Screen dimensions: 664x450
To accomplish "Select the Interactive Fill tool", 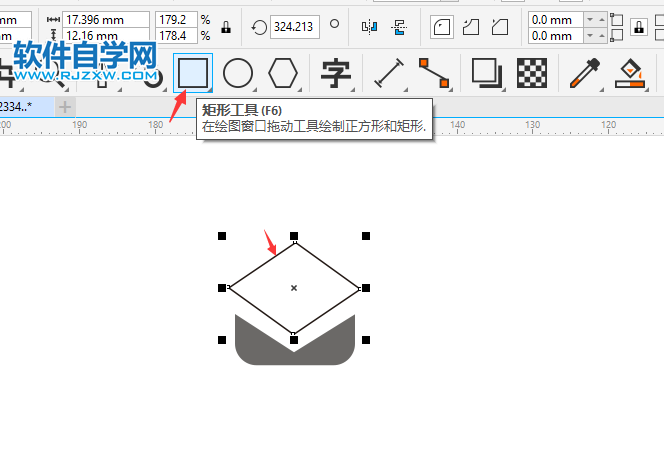I will [630, 73].
